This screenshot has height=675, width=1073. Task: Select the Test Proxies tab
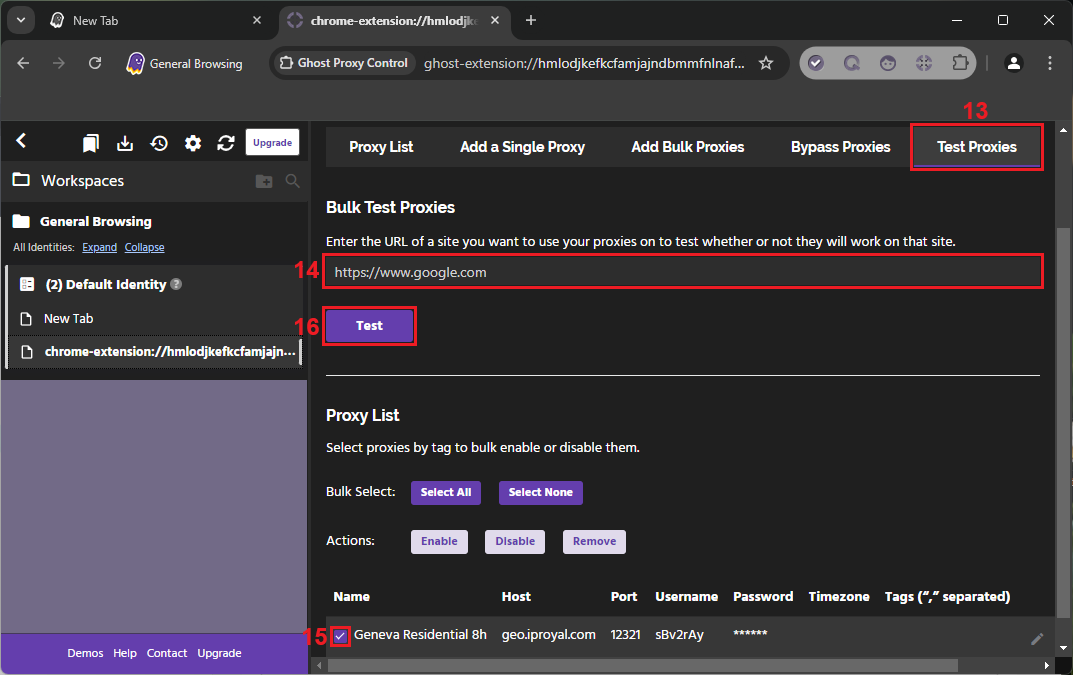click(977, 147)
